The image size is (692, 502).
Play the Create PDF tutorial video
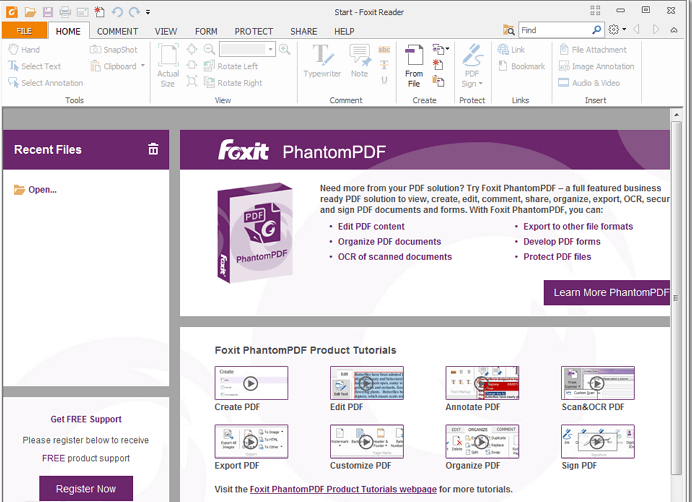point(251,383)
